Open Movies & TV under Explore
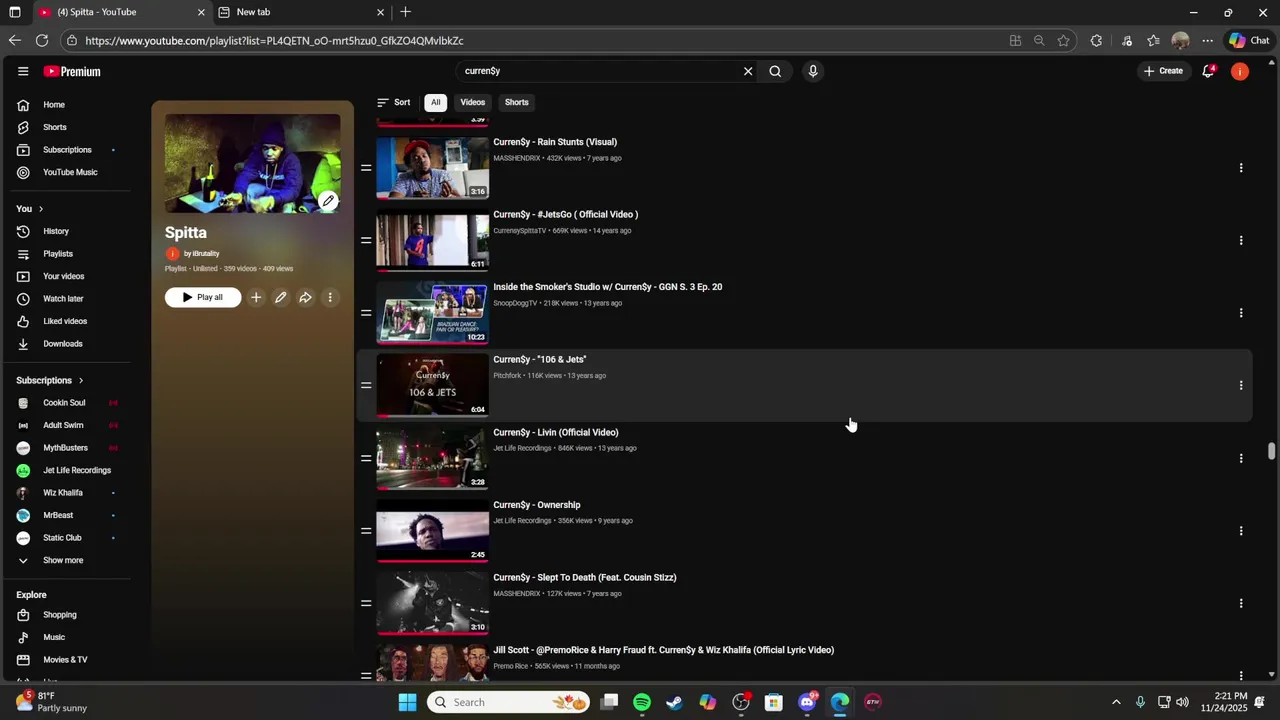The image size is (1280, 720). [67, 660]
